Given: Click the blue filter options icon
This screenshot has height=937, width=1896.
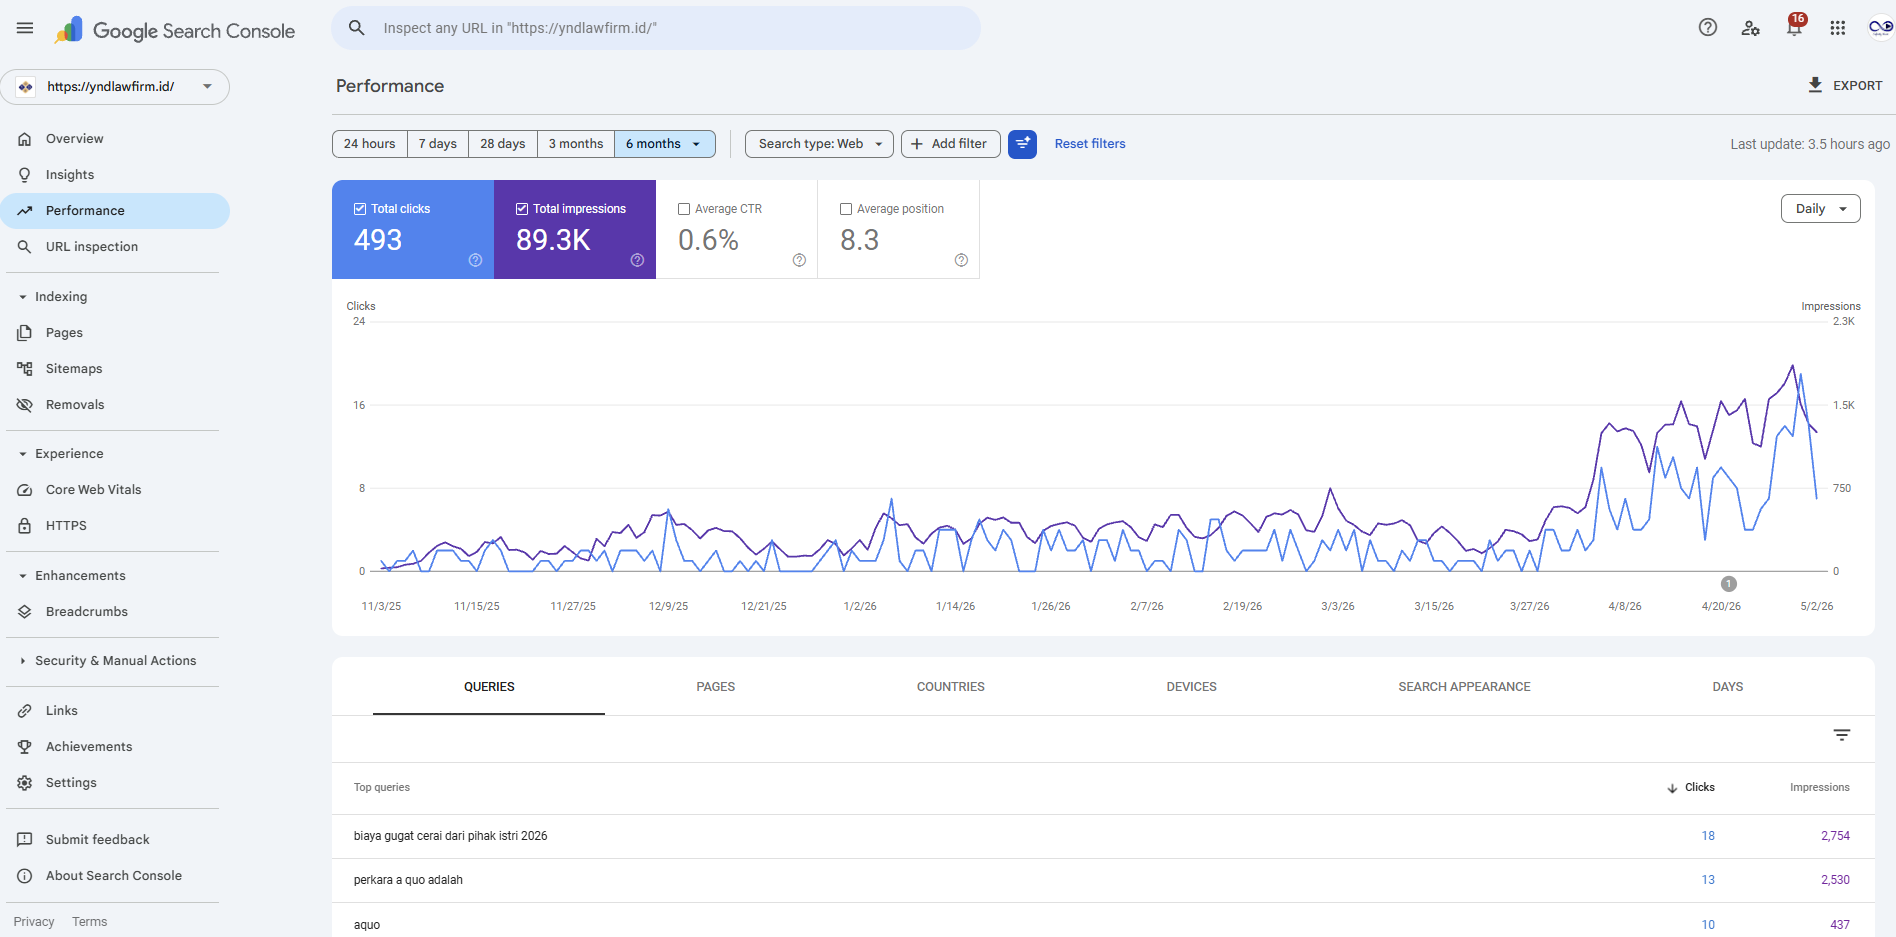Looking at the screenshot, I should pos(1022,144).
